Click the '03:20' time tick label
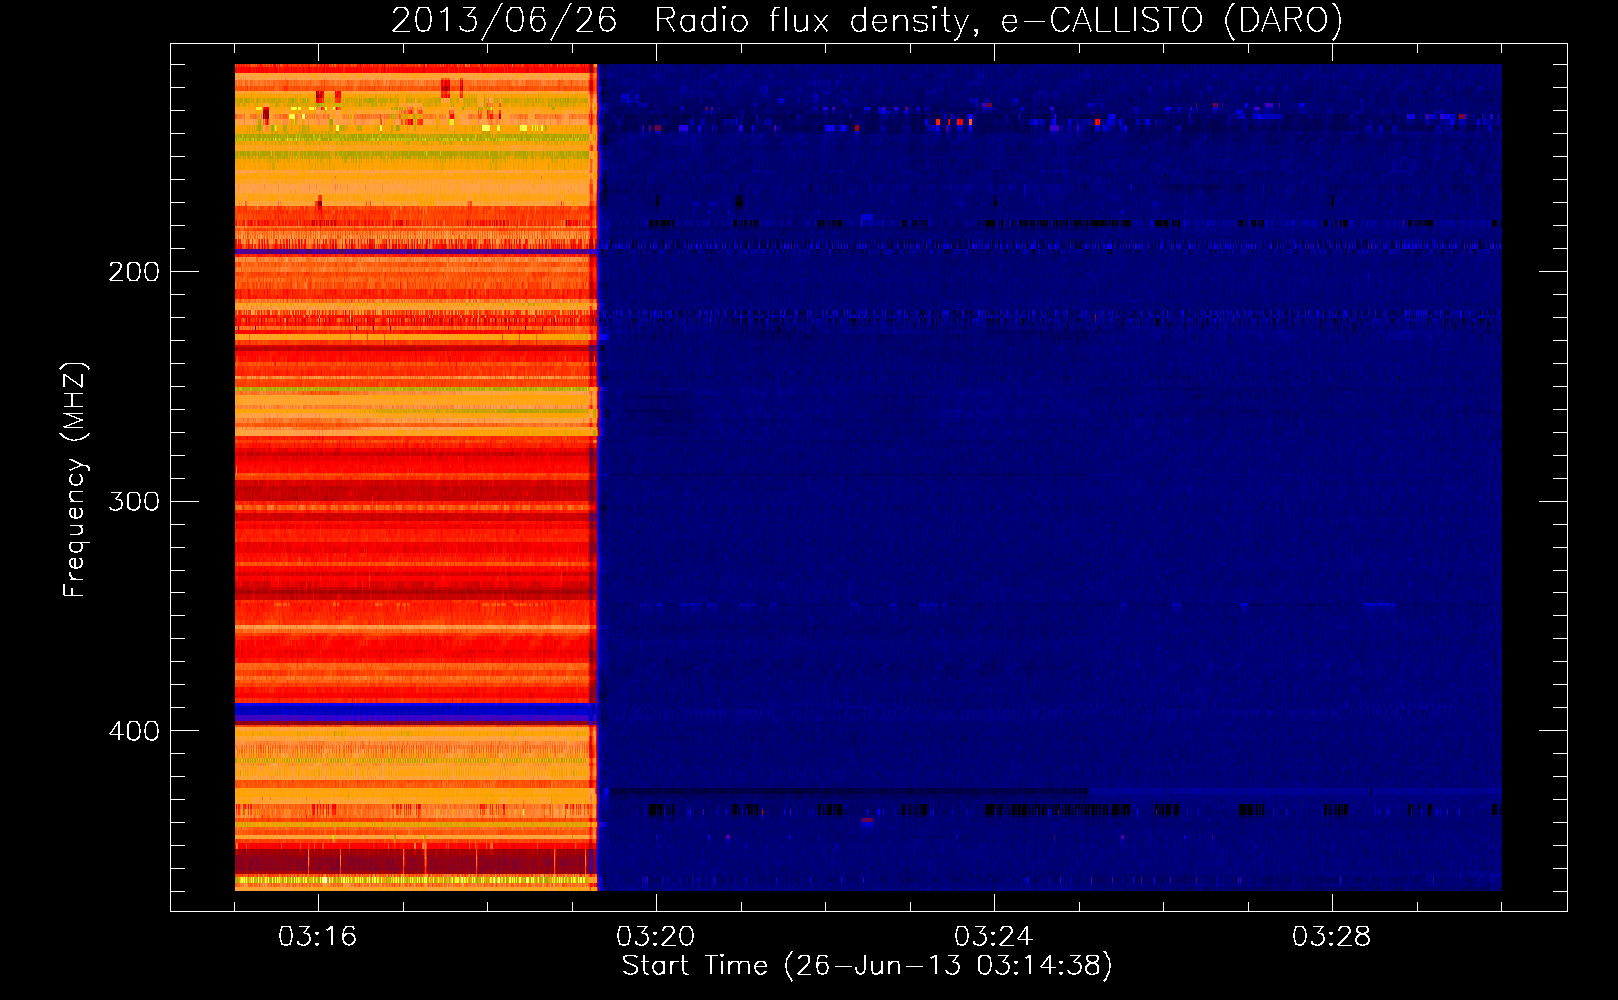 coord(656,937)
